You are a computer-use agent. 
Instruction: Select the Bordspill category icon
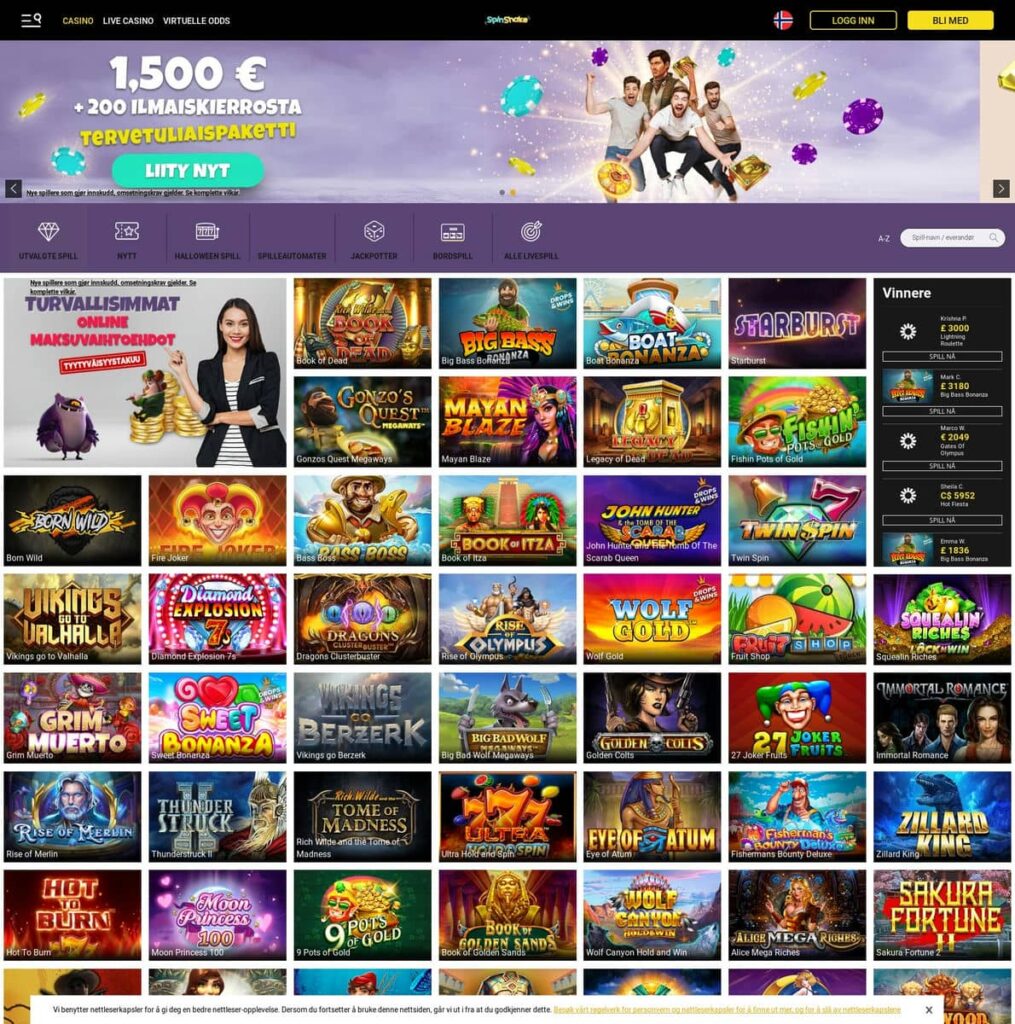[453, 232]
